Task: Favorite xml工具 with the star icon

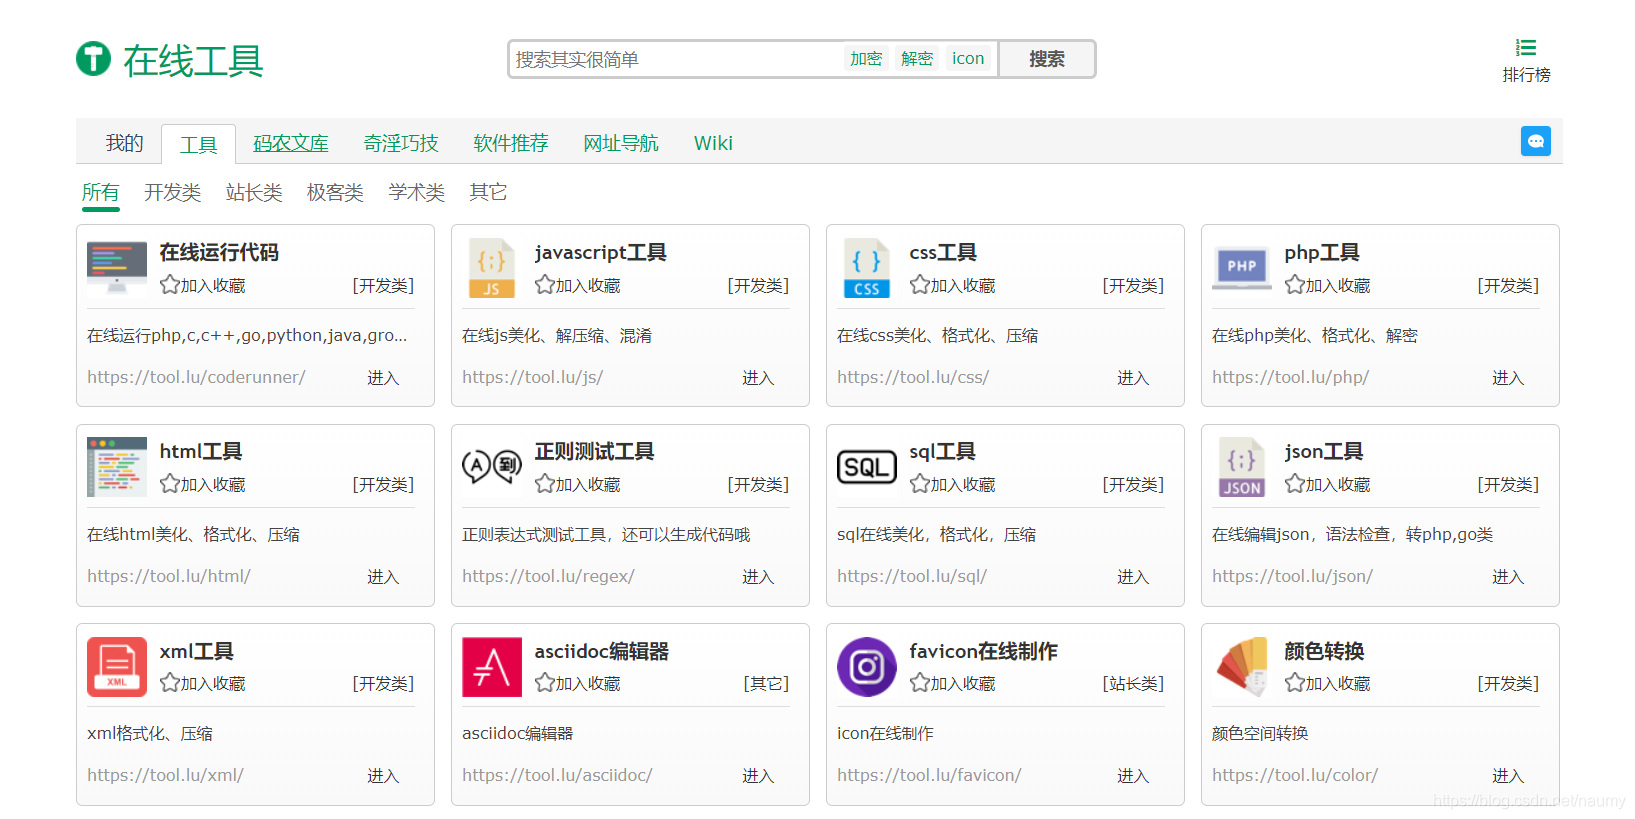Action: (170, 683)
